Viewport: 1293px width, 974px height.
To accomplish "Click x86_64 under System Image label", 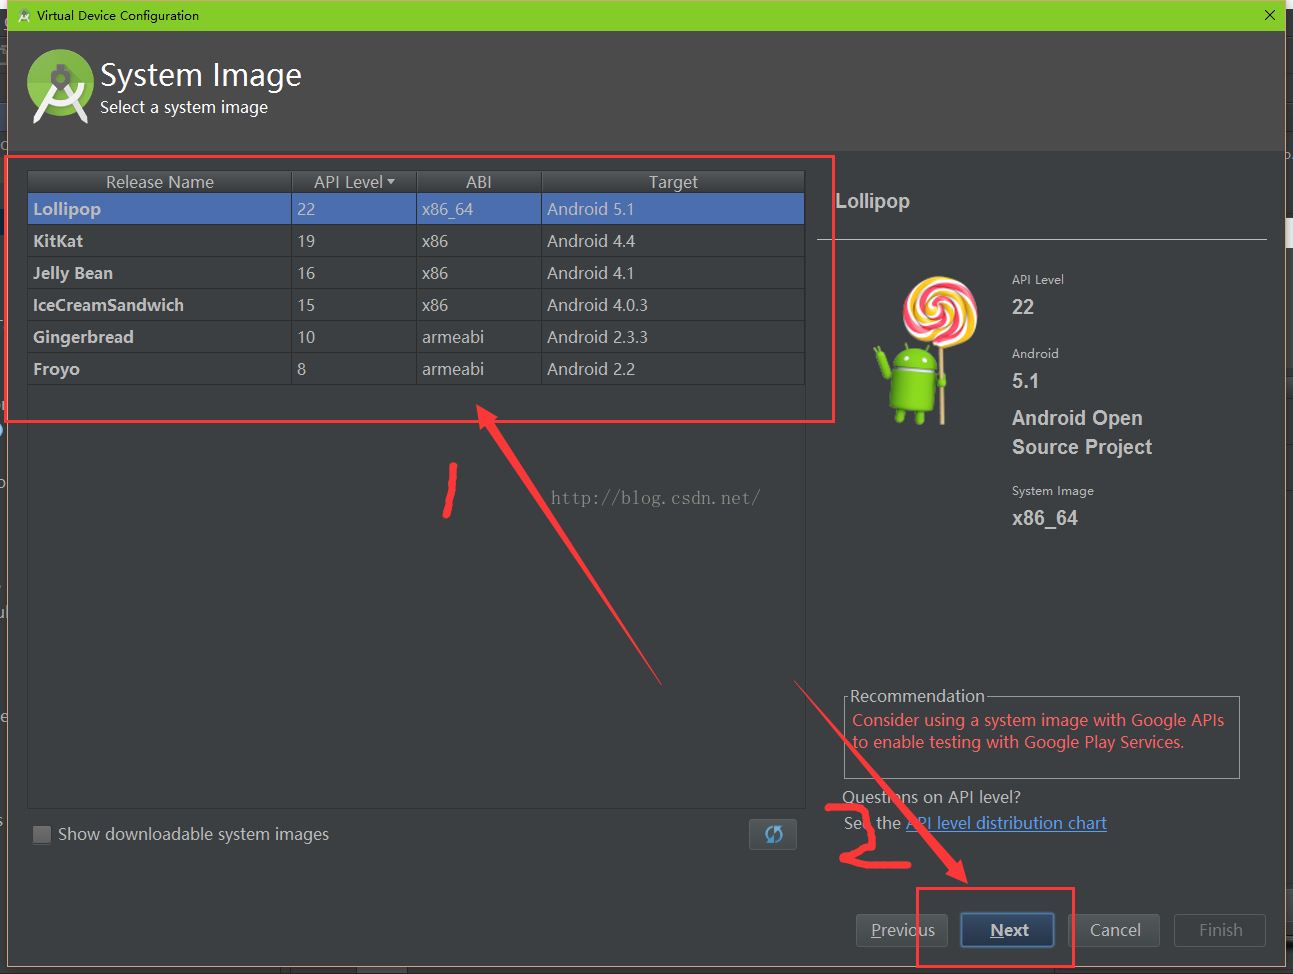I will tap(1044, 518).
